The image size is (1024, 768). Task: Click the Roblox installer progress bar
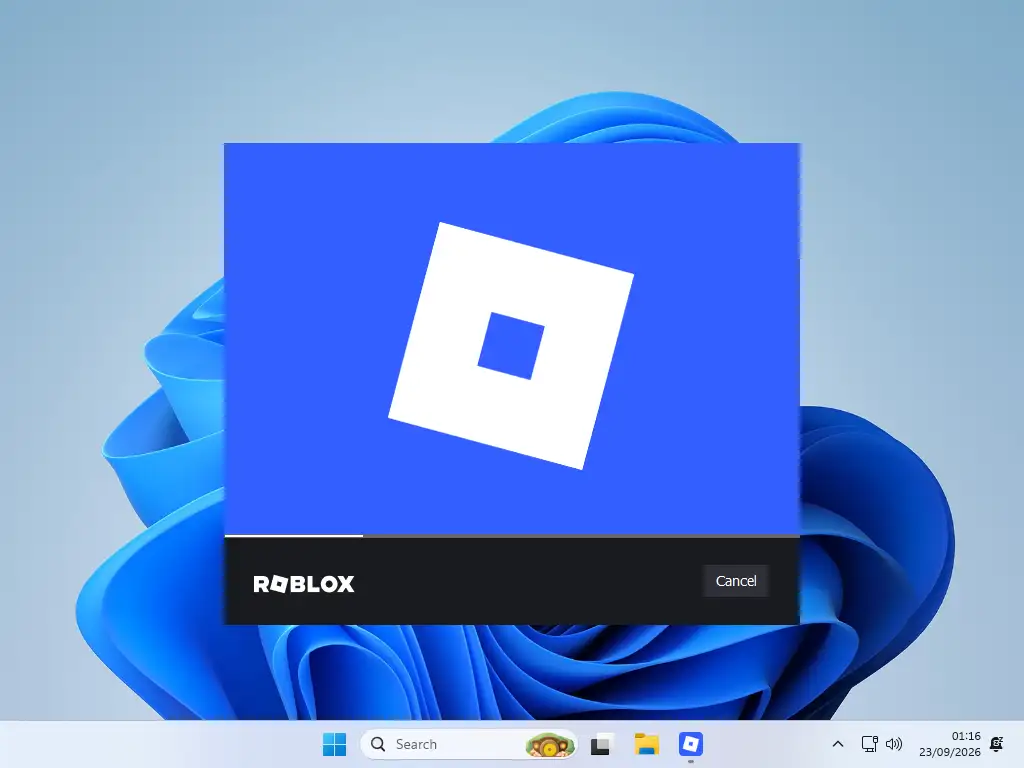512,536
